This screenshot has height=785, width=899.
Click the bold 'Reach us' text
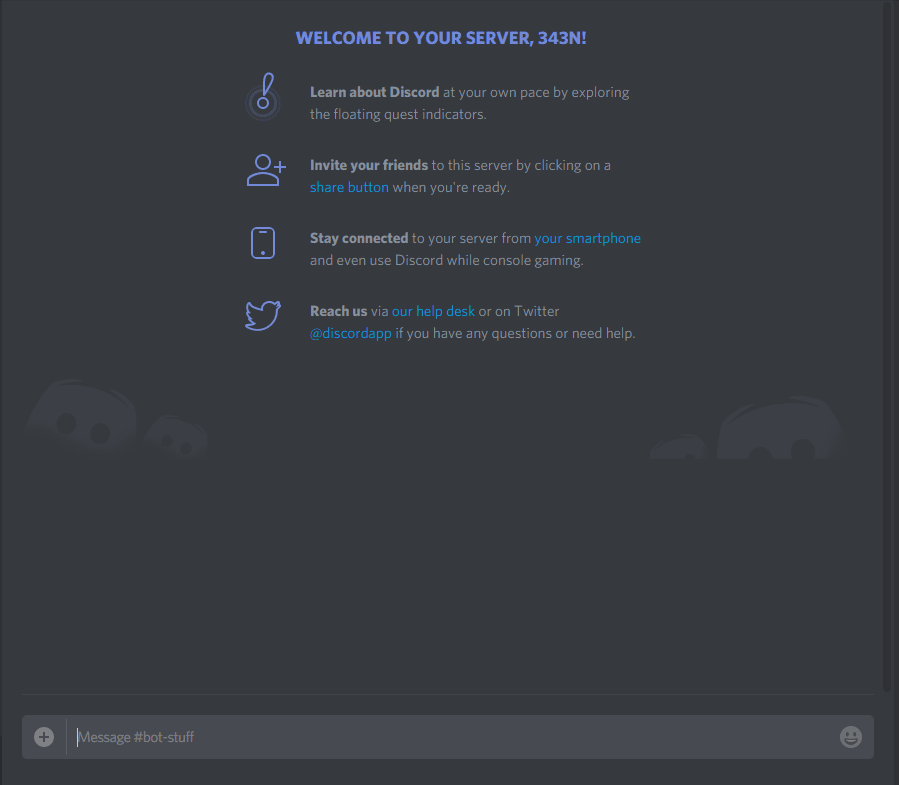point(338,311)
